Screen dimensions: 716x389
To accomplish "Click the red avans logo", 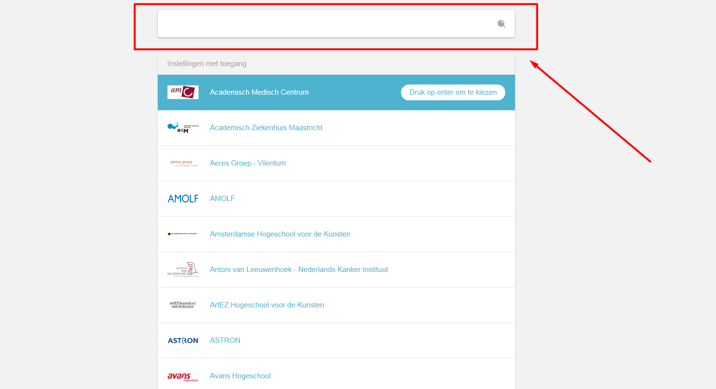I will point(183,376).
